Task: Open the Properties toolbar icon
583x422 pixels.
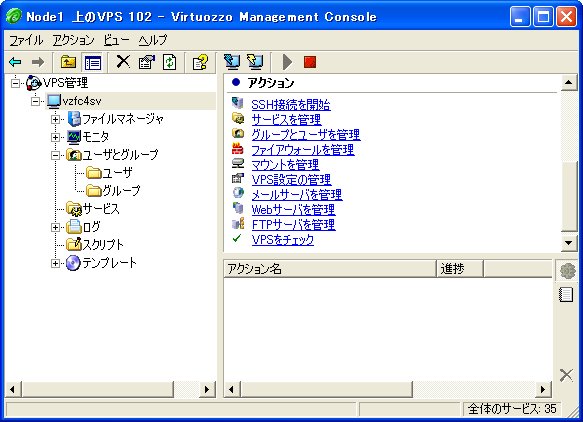Action: tap(146, 62)
